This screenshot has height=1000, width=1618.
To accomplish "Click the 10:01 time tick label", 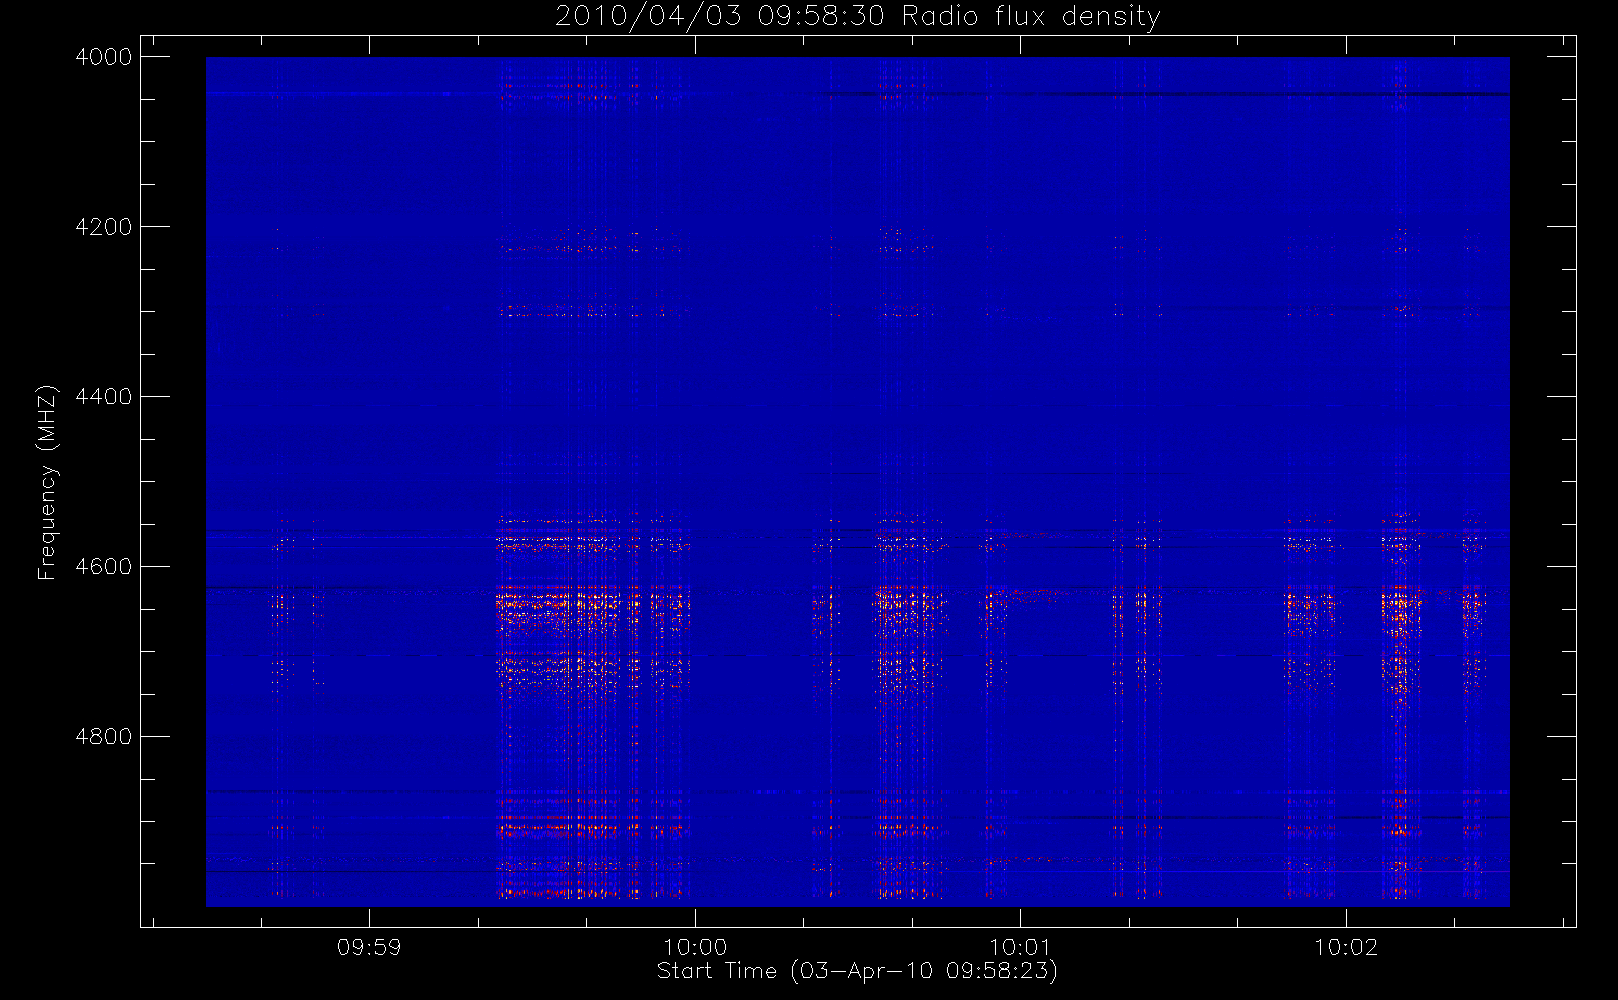I will click(x=1020, y=947).
